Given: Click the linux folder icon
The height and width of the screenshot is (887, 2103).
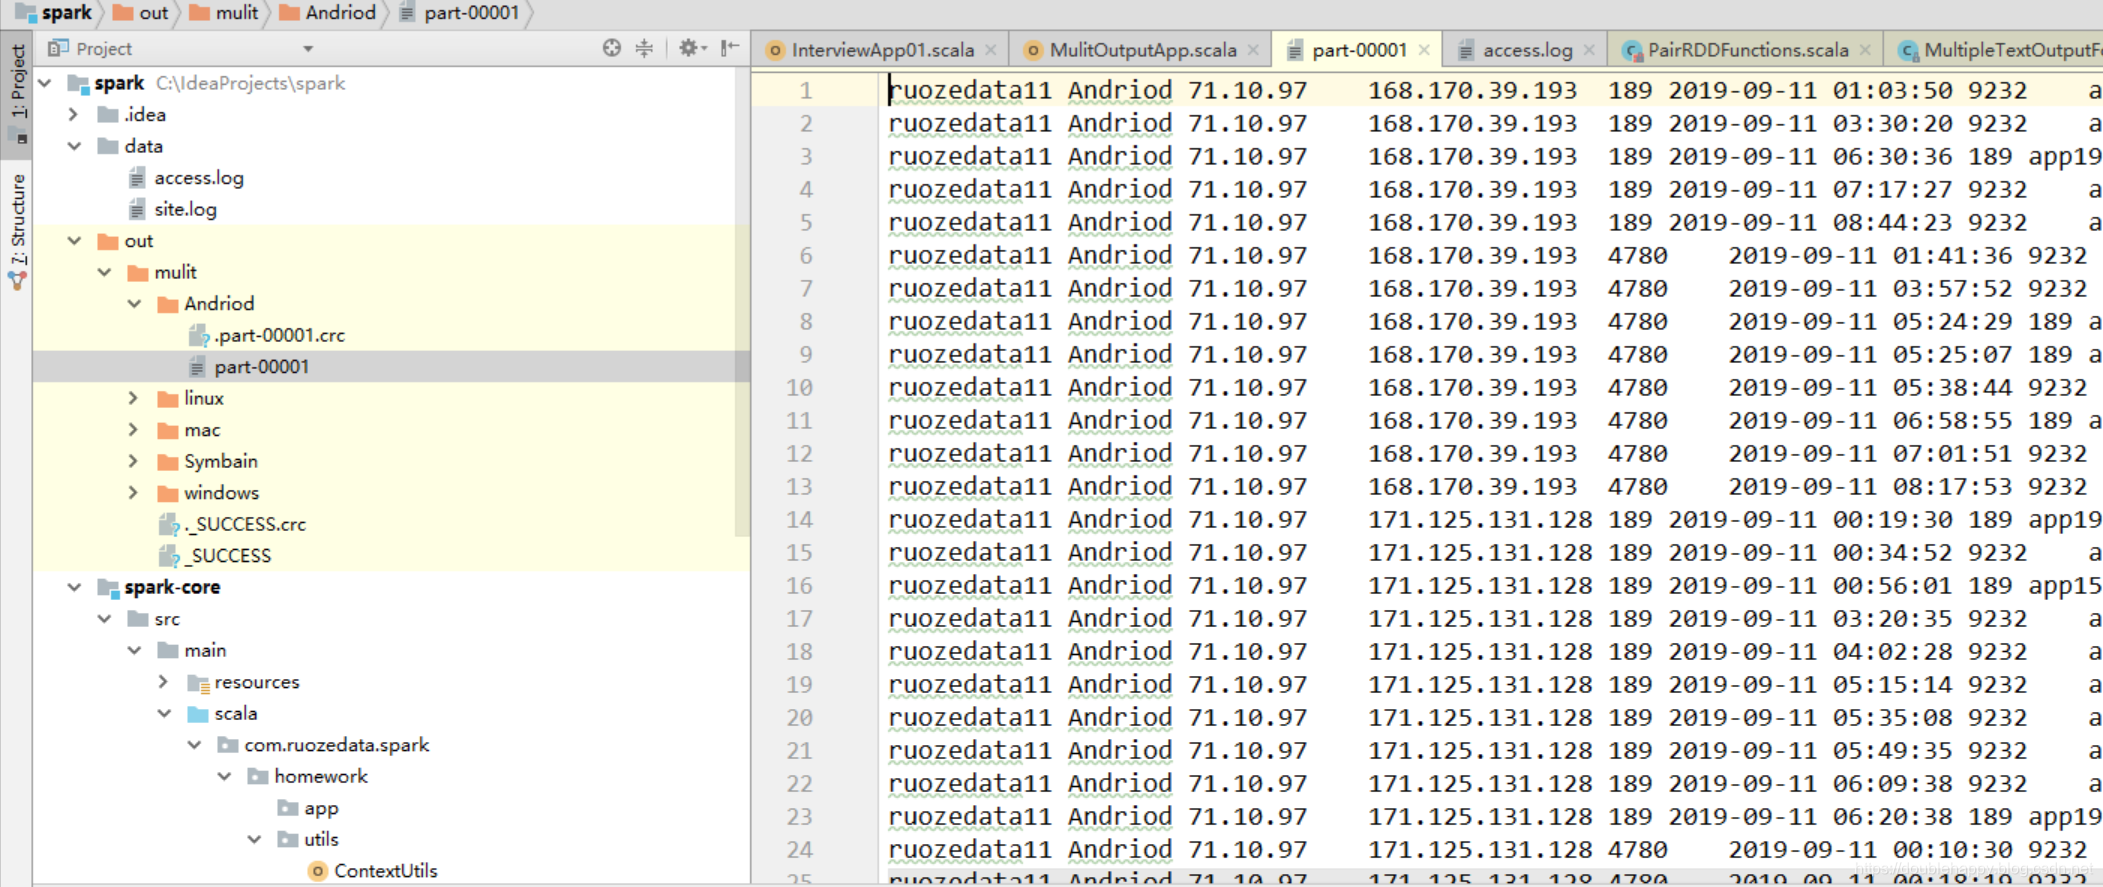Looking at the screenshot, I should point(168,398).
